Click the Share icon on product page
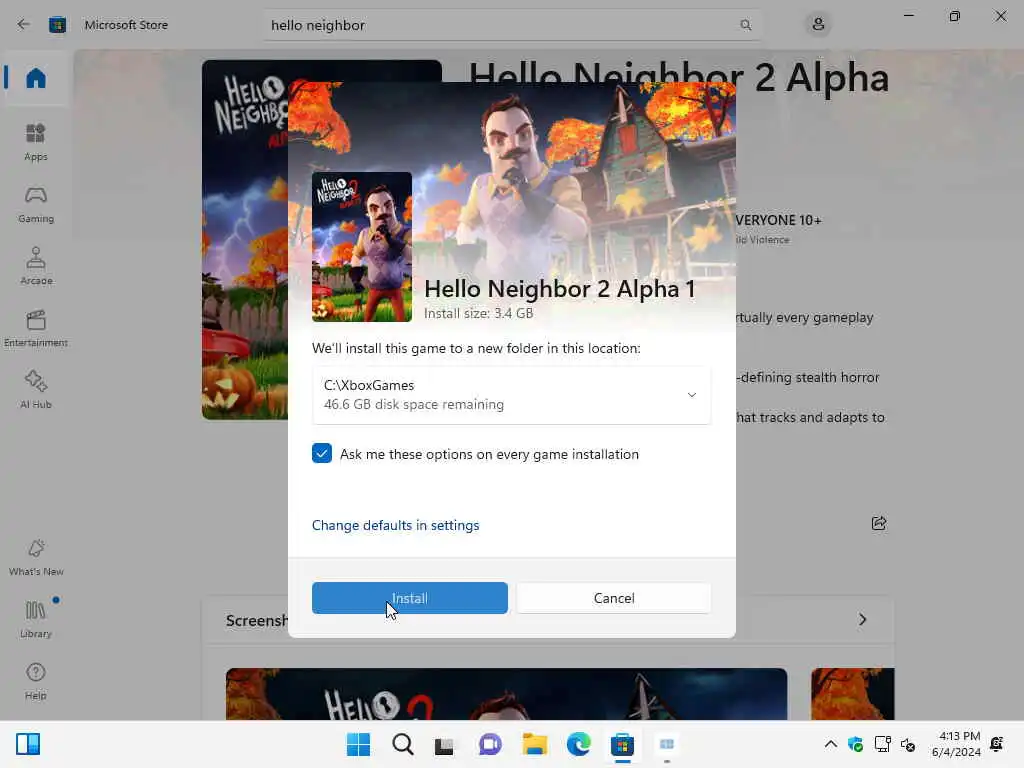This screenshot has height=768, width=1024. pos(879,523)
